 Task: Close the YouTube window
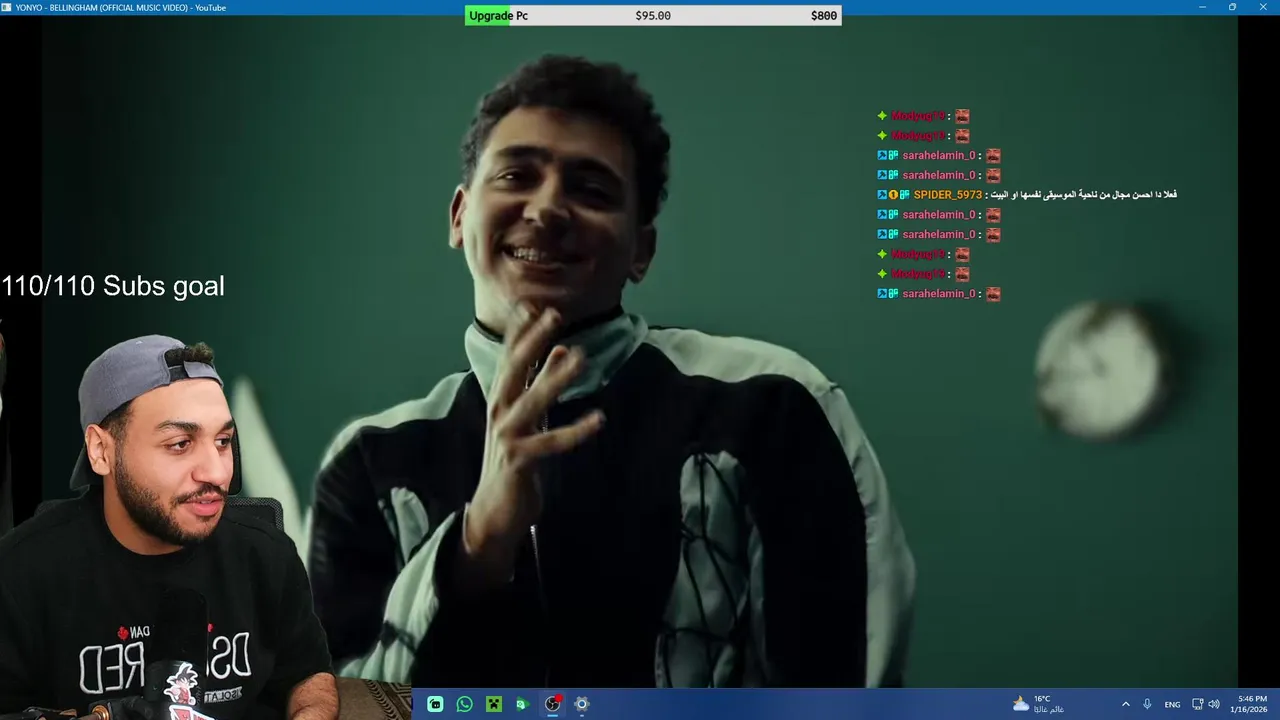click(1262, 7)
